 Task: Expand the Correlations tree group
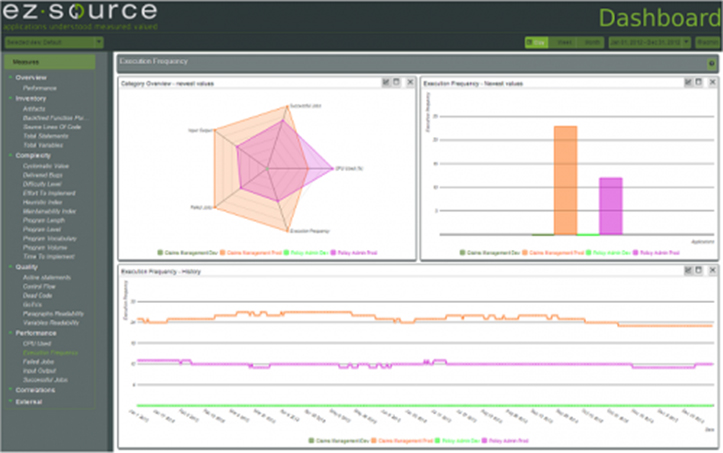point(10,390)
